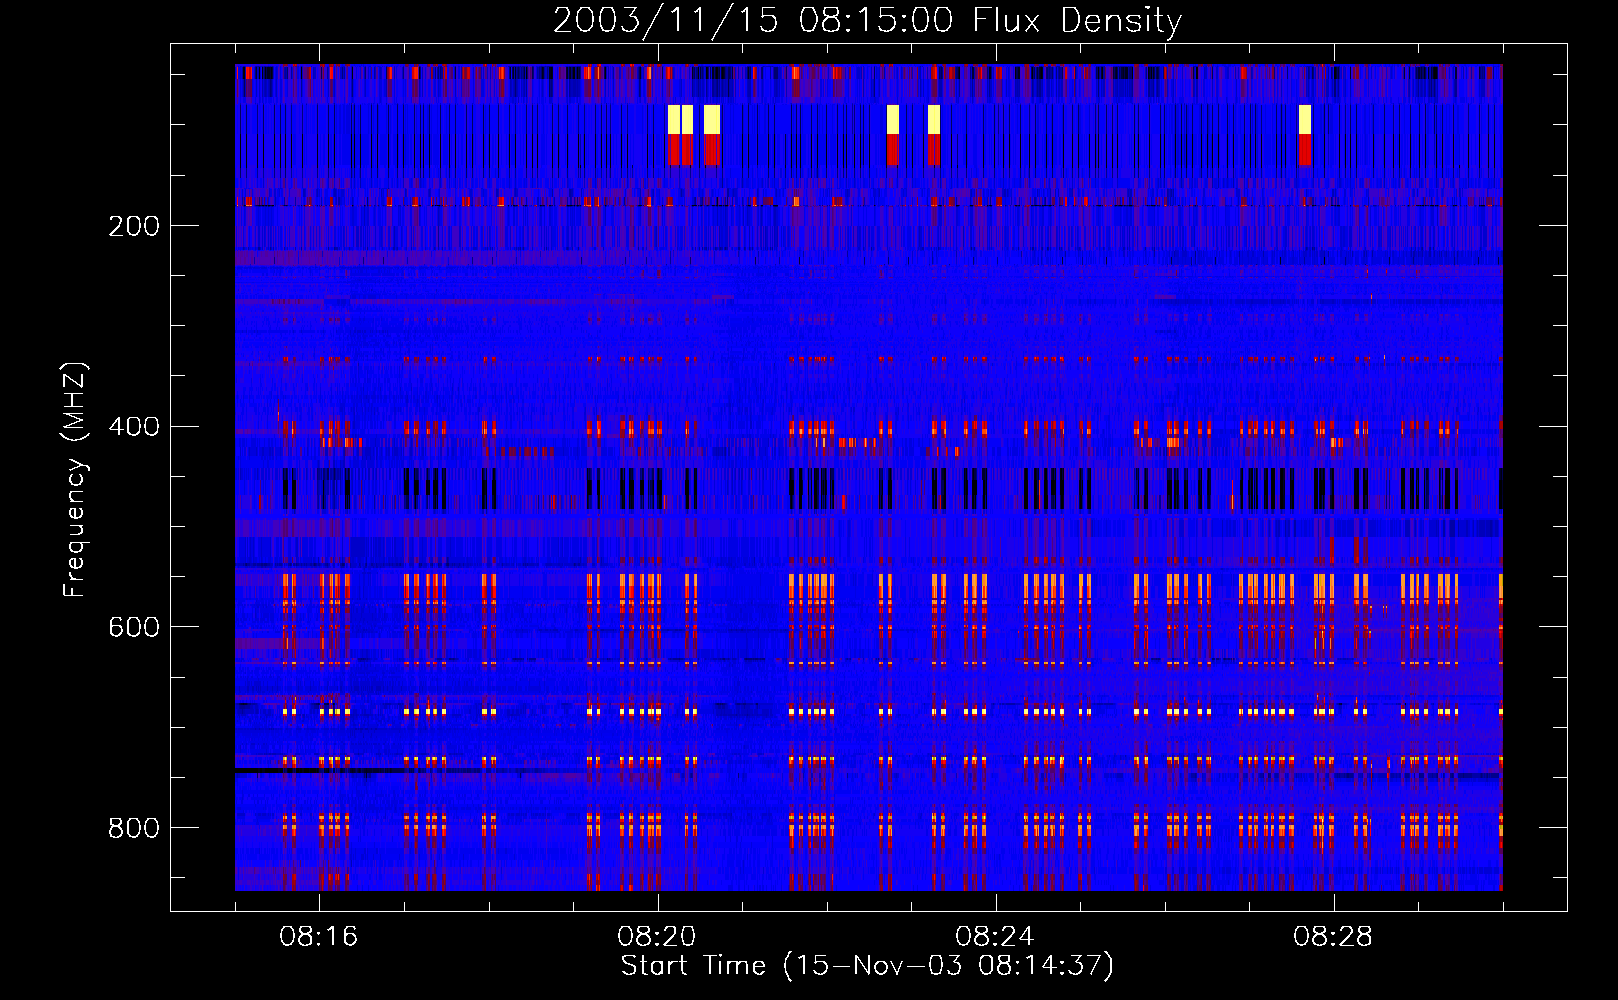Click the 08:16 time tick label
Viewport: 1618px width, 1000px height.
319,937
